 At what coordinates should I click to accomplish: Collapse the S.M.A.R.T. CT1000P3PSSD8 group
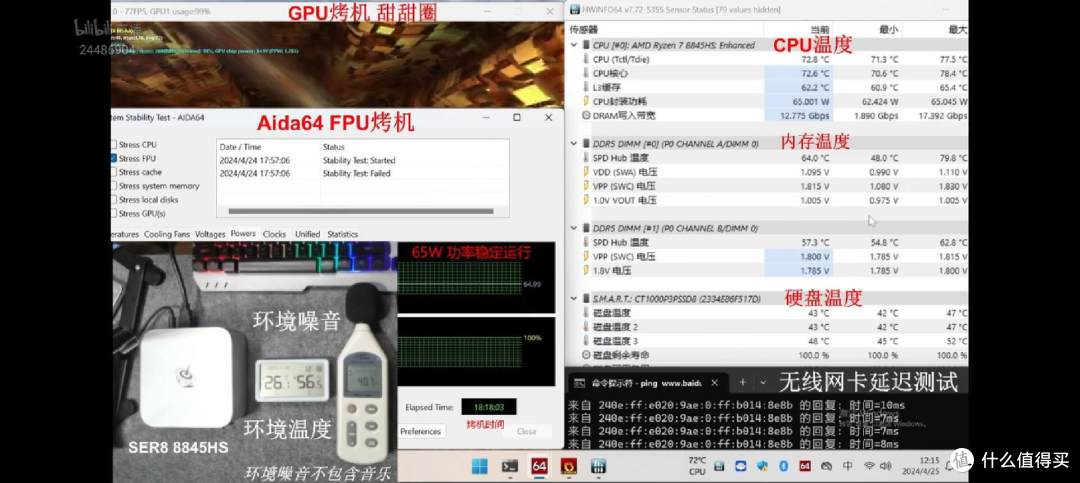(x=574, y=298)
